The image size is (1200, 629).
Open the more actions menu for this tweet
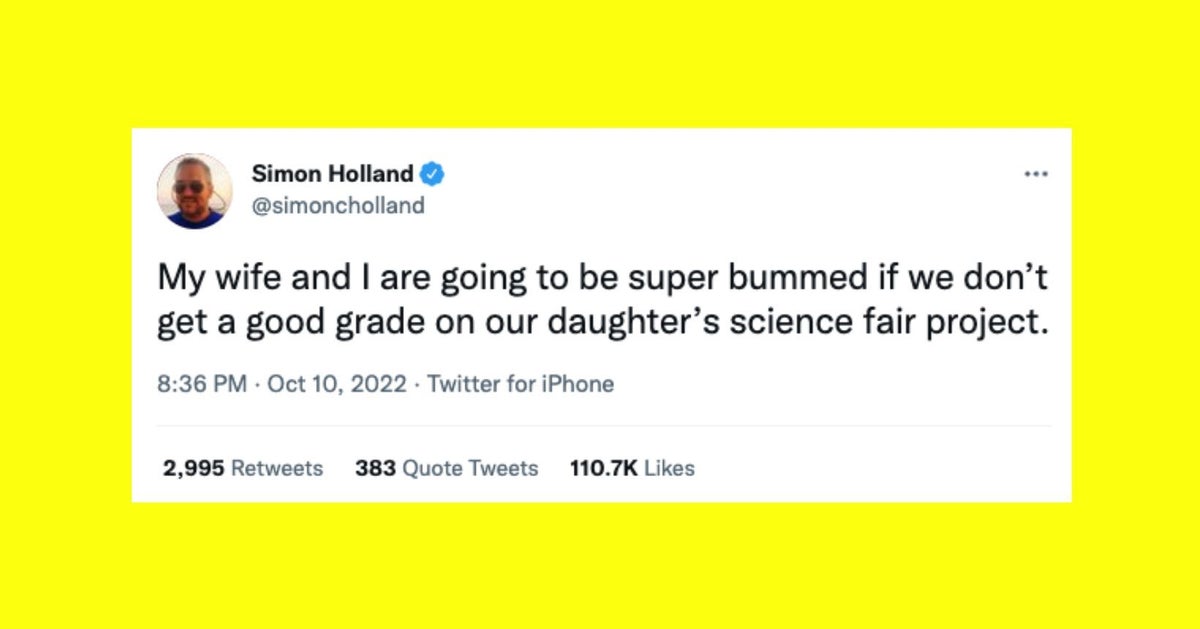pos(1036,173)
